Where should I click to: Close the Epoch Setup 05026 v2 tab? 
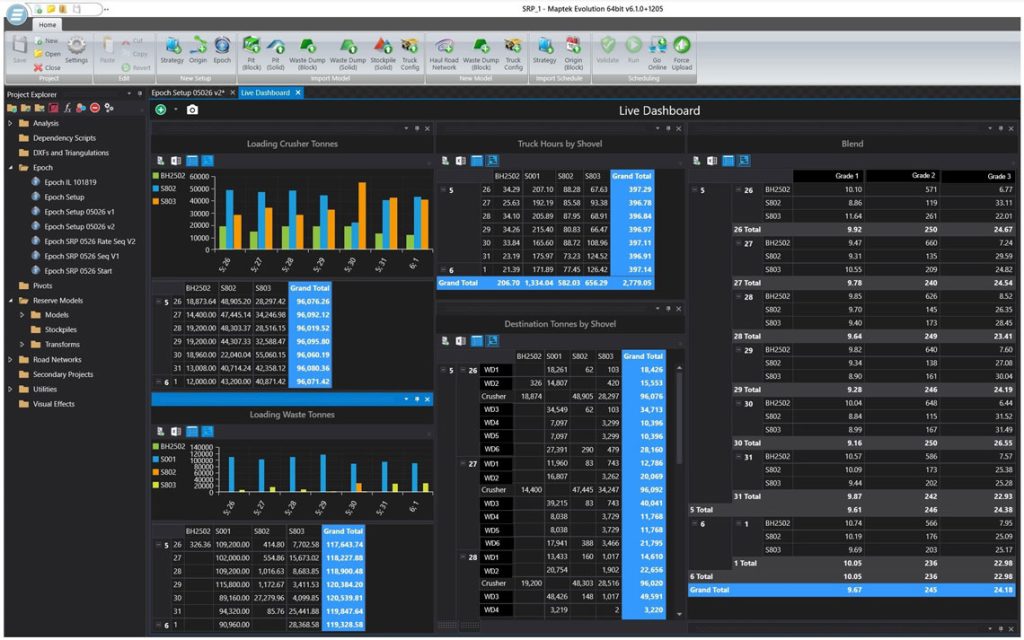pos(232,93)
